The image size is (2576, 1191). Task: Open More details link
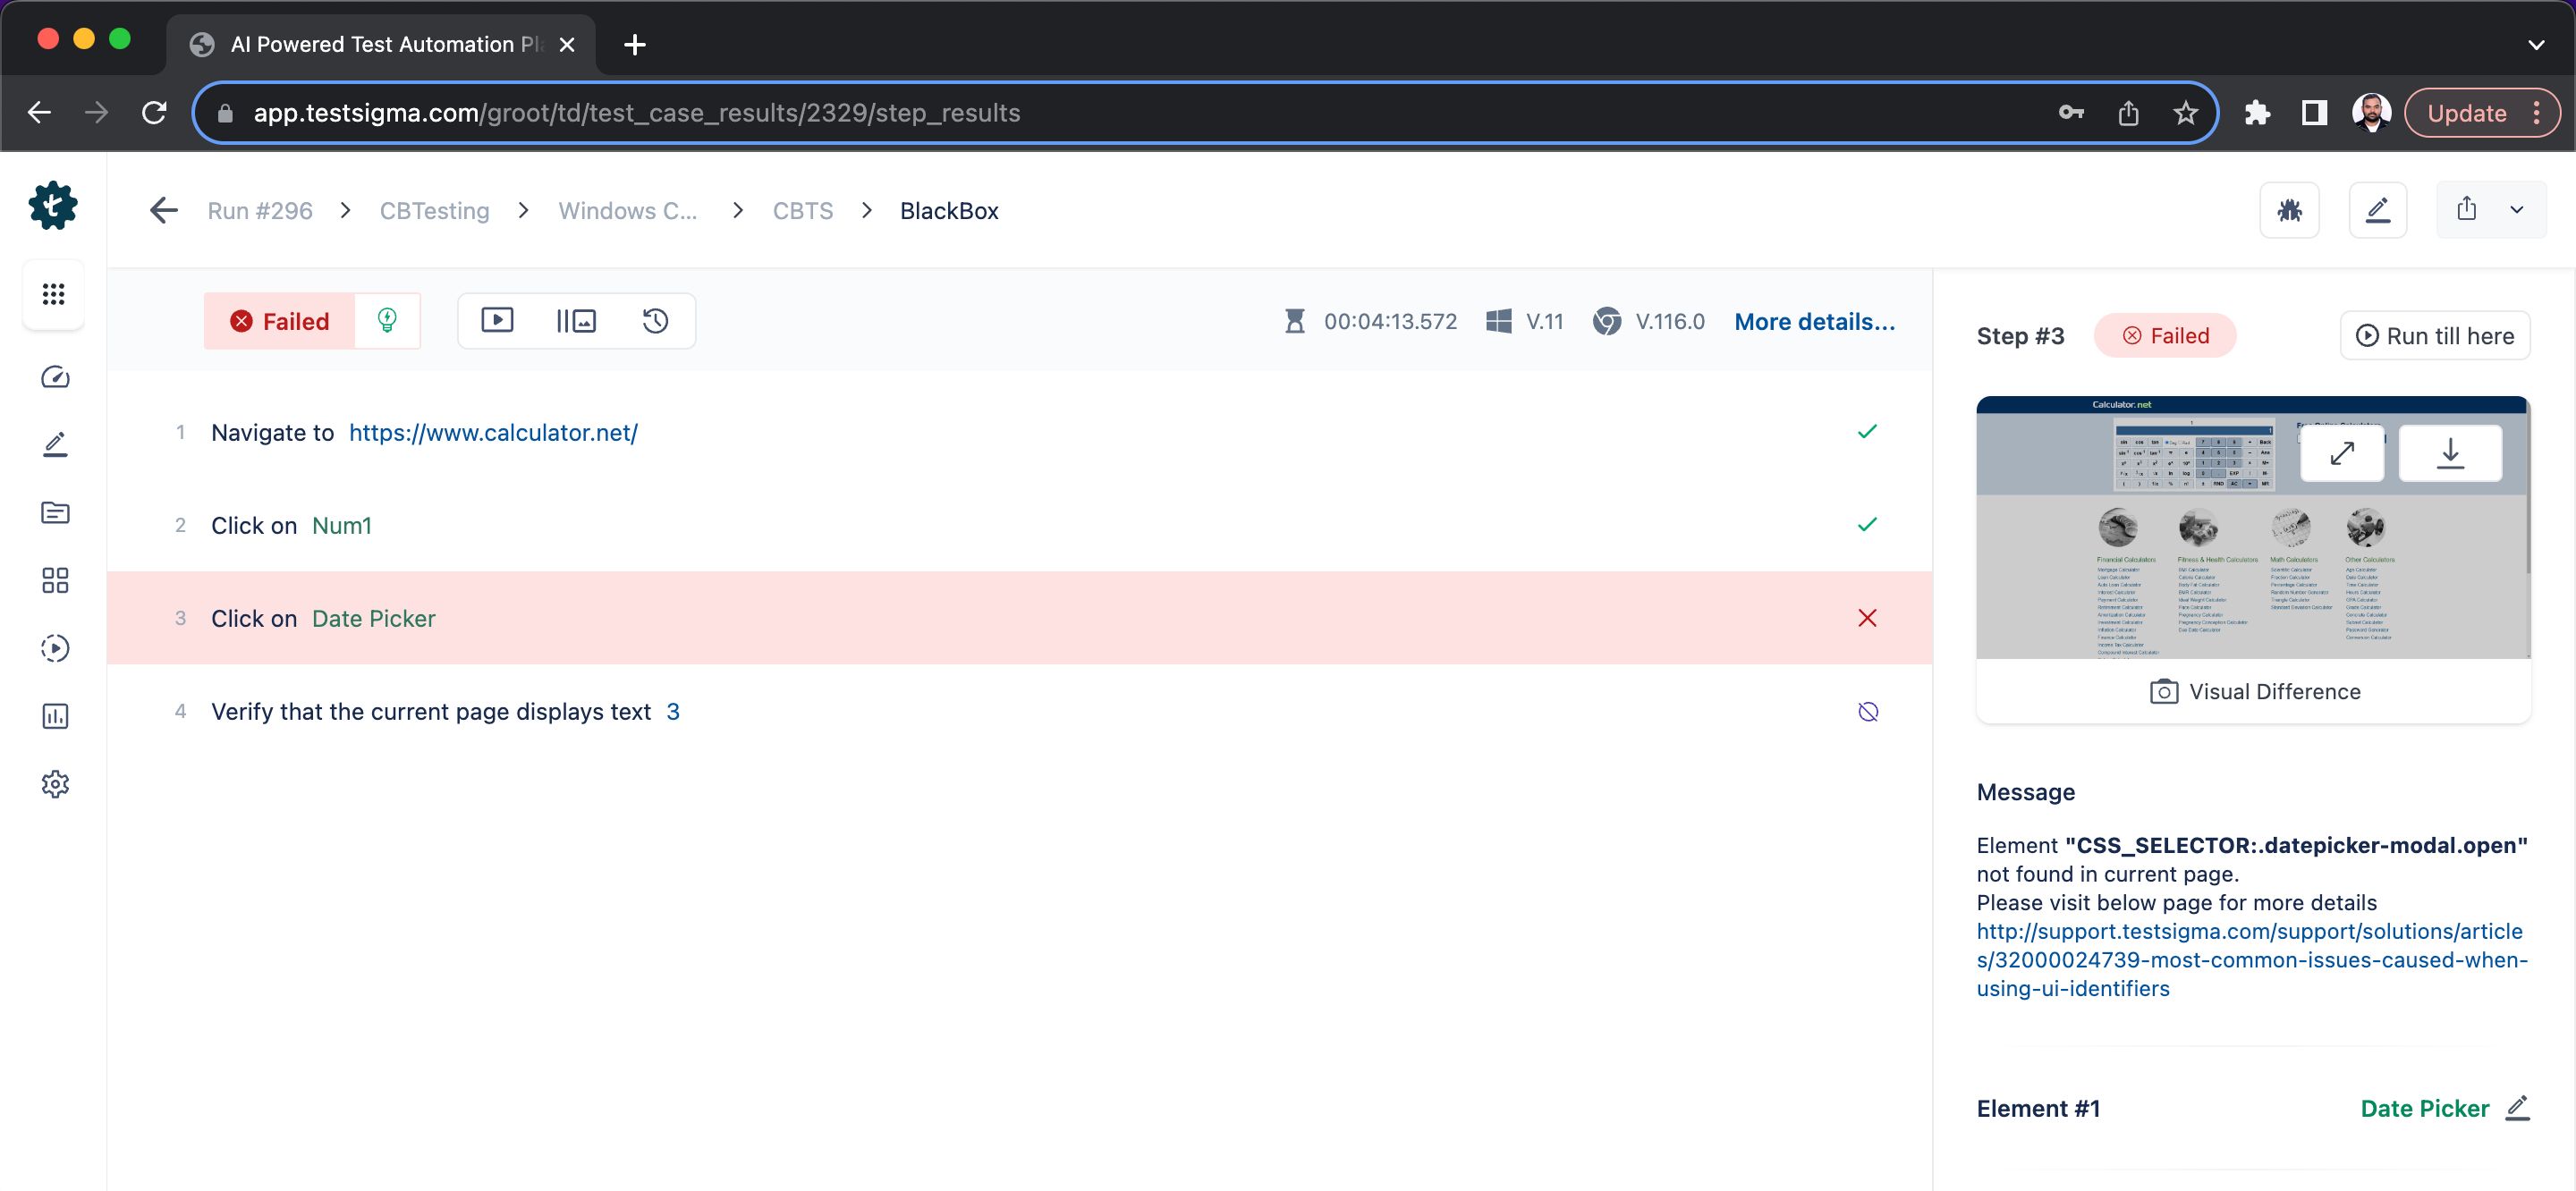(x=1814, y=322)
